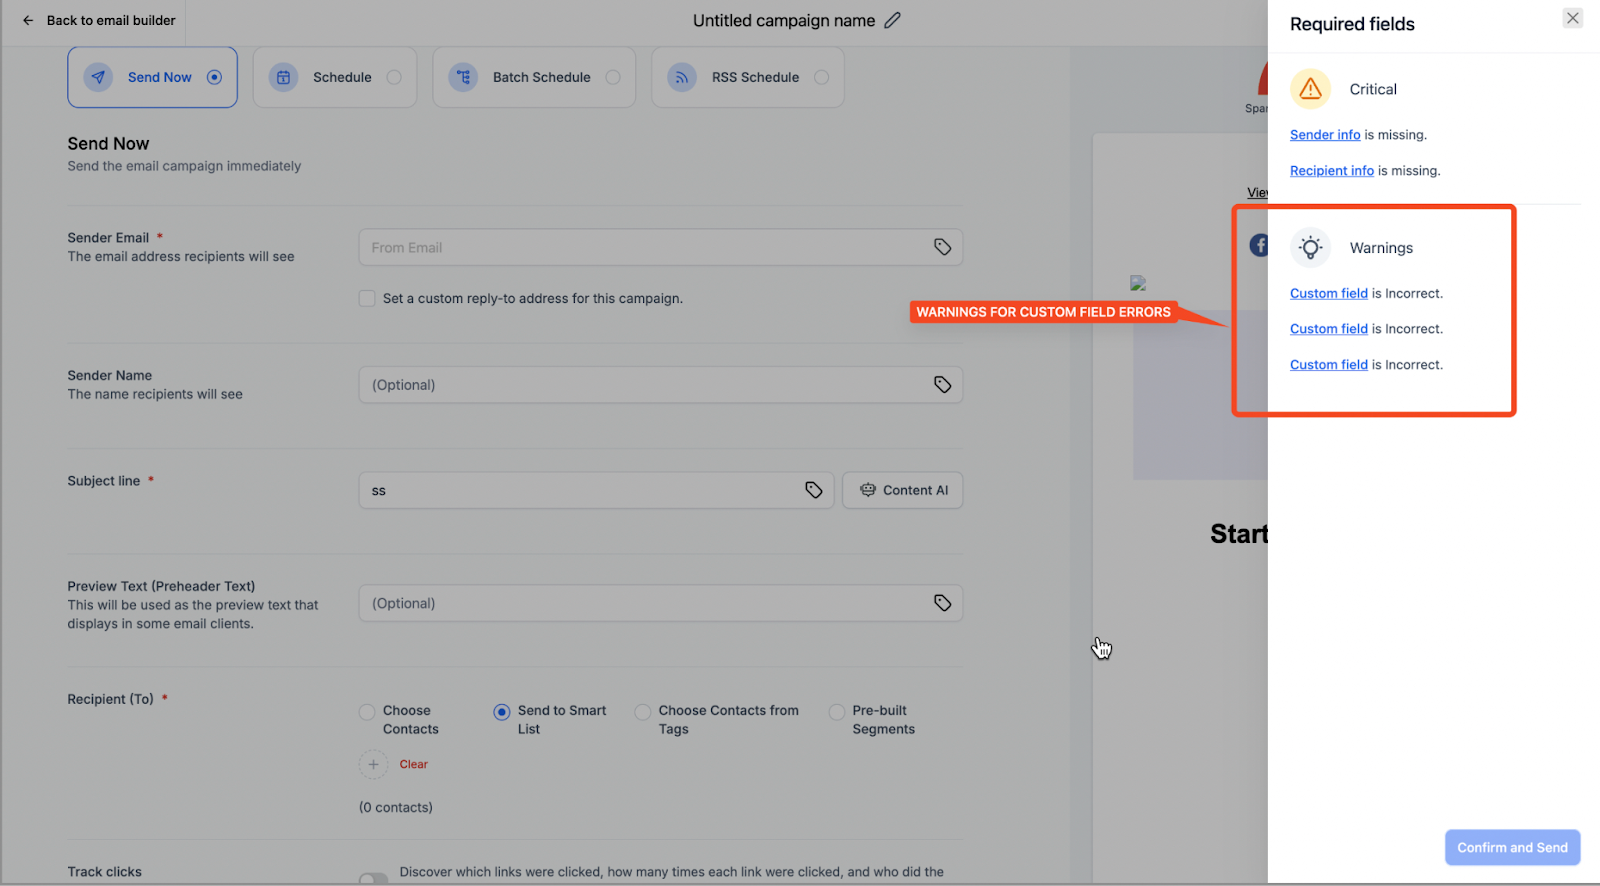Select Pre-built Segments radio option
1600x886 pixels.
(x=837, y=712)
